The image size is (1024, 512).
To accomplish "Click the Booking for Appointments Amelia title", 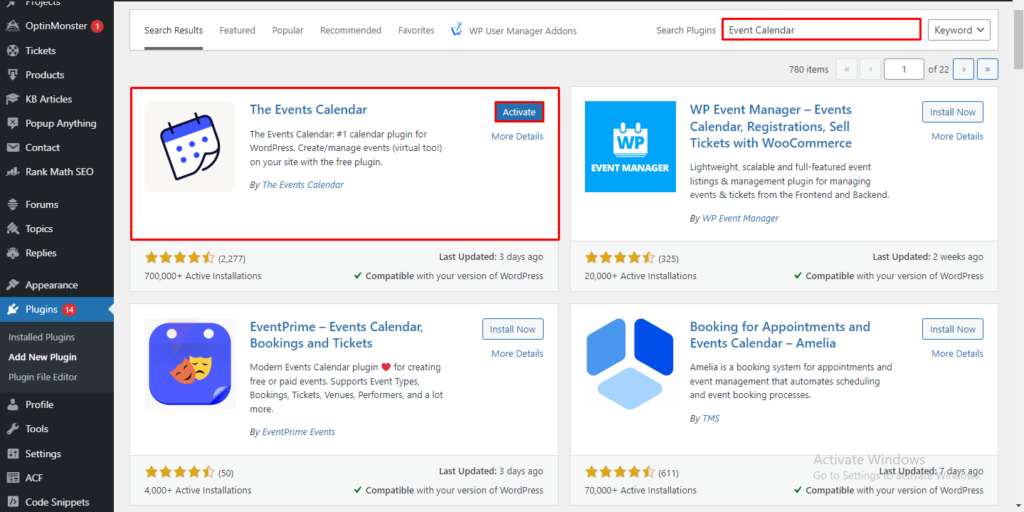I will pyautogui.click(x=780, y=334).
